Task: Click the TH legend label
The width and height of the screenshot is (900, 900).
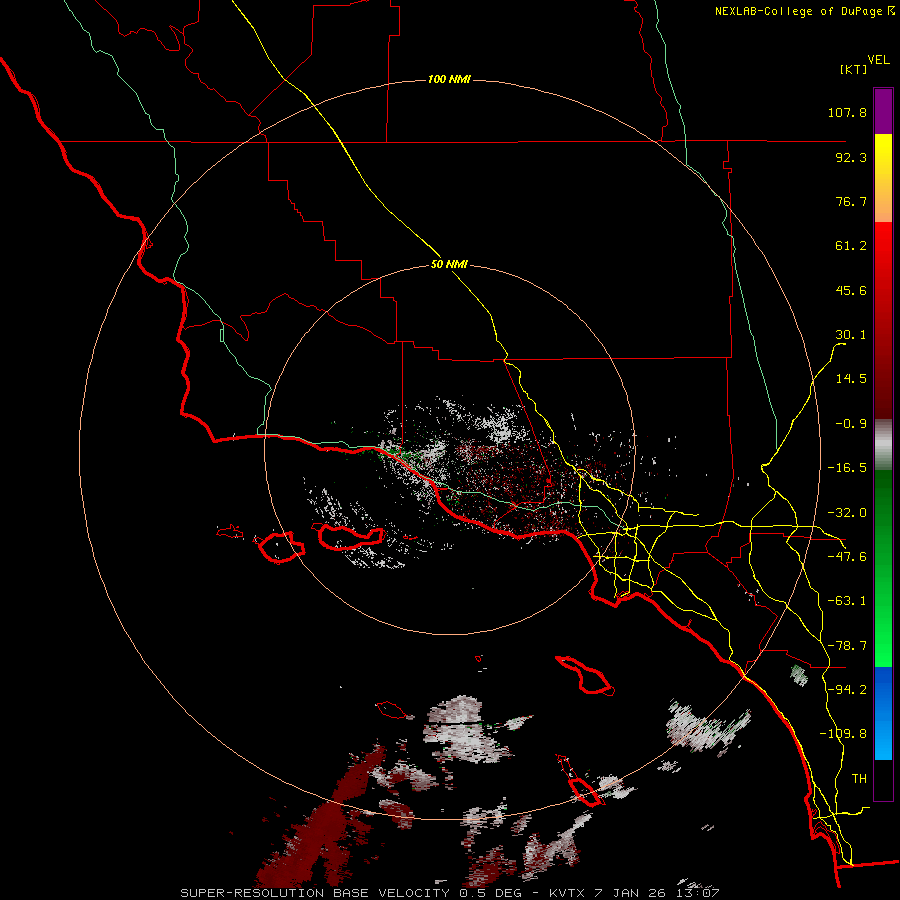Action: 859,779
